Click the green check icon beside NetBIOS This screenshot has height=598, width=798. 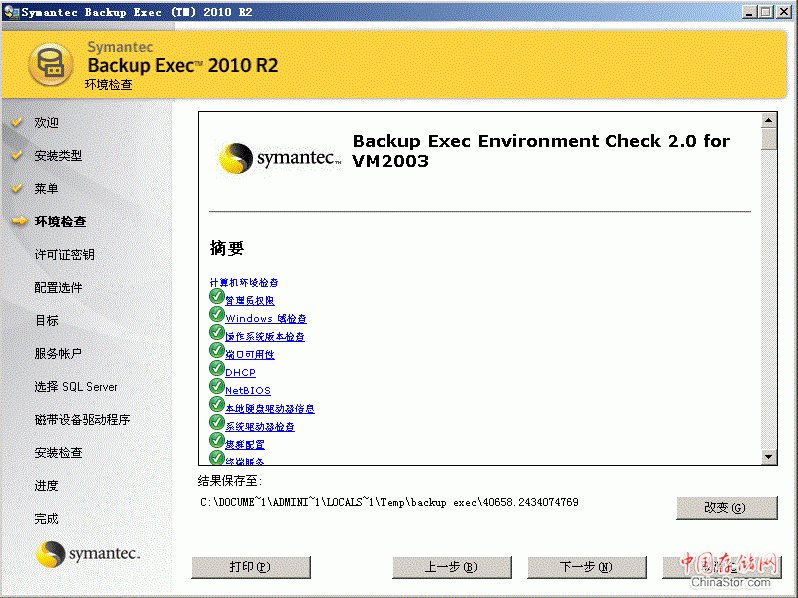tap(217, 387)
